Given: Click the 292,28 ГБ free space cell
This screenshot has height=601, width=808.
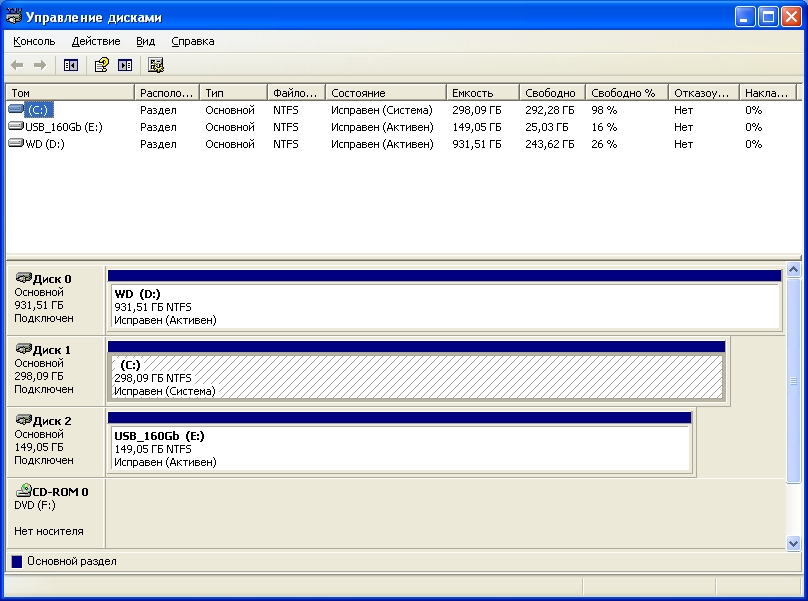Looking at the screenshot, I should (x=550, y=110).
